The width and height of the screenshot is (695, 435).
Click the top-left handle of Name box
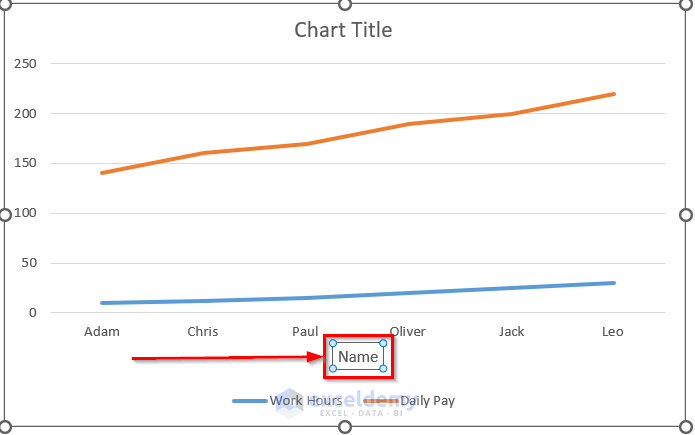333,343
